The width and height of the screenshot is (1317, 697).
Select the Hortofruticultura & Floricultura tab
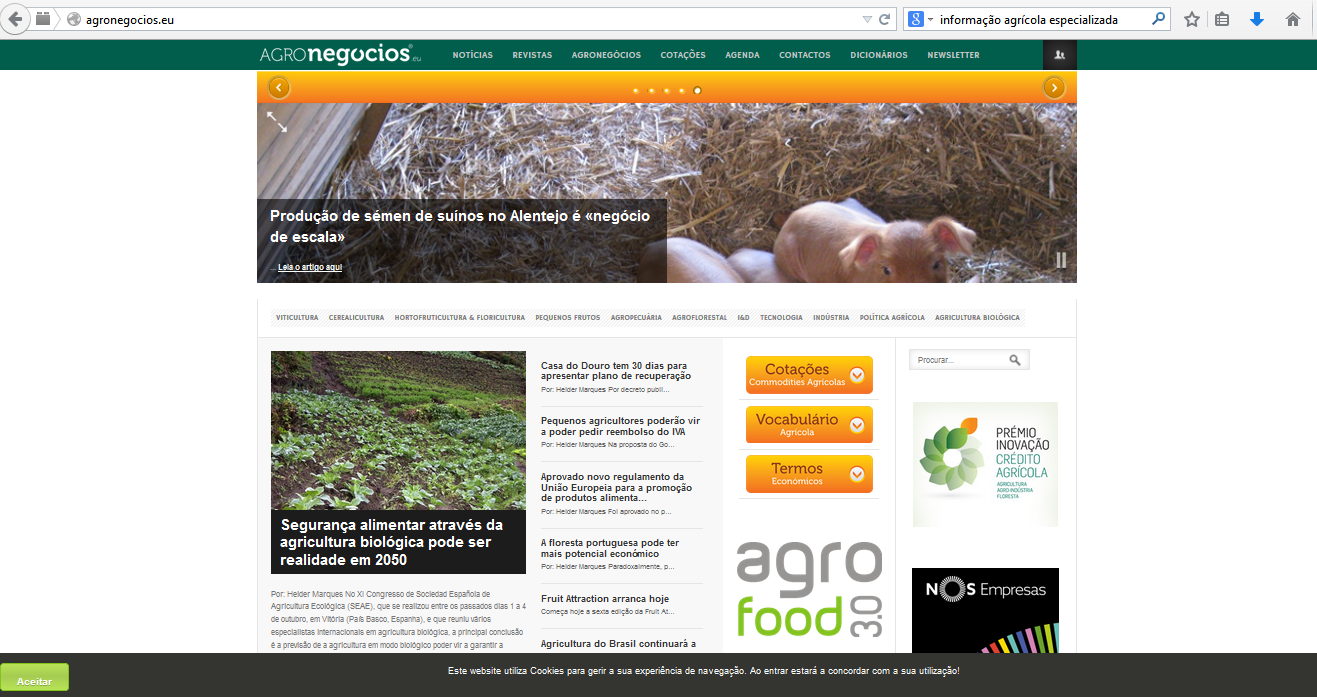[460, 318]
